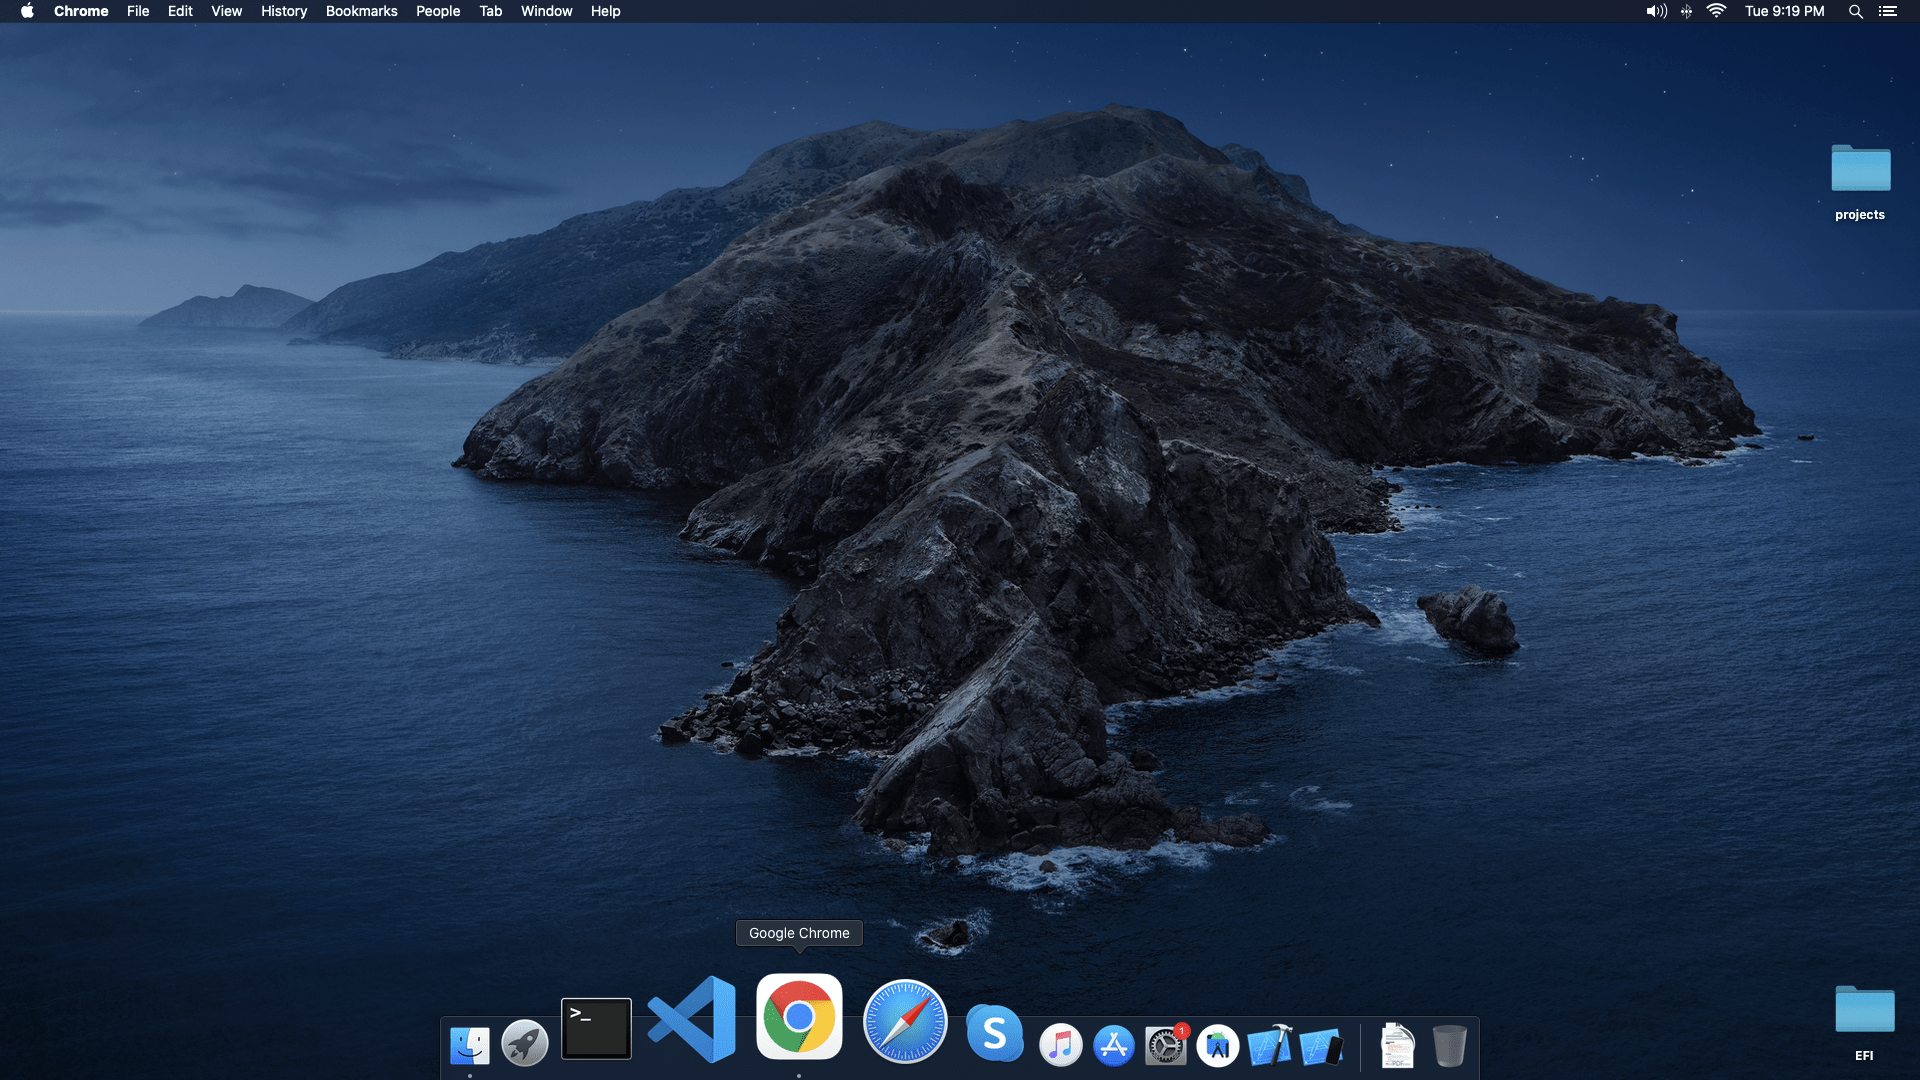Open the iOS Simulator dock icon
1920x1080 pixels.
click(x=1322, y=1046)
